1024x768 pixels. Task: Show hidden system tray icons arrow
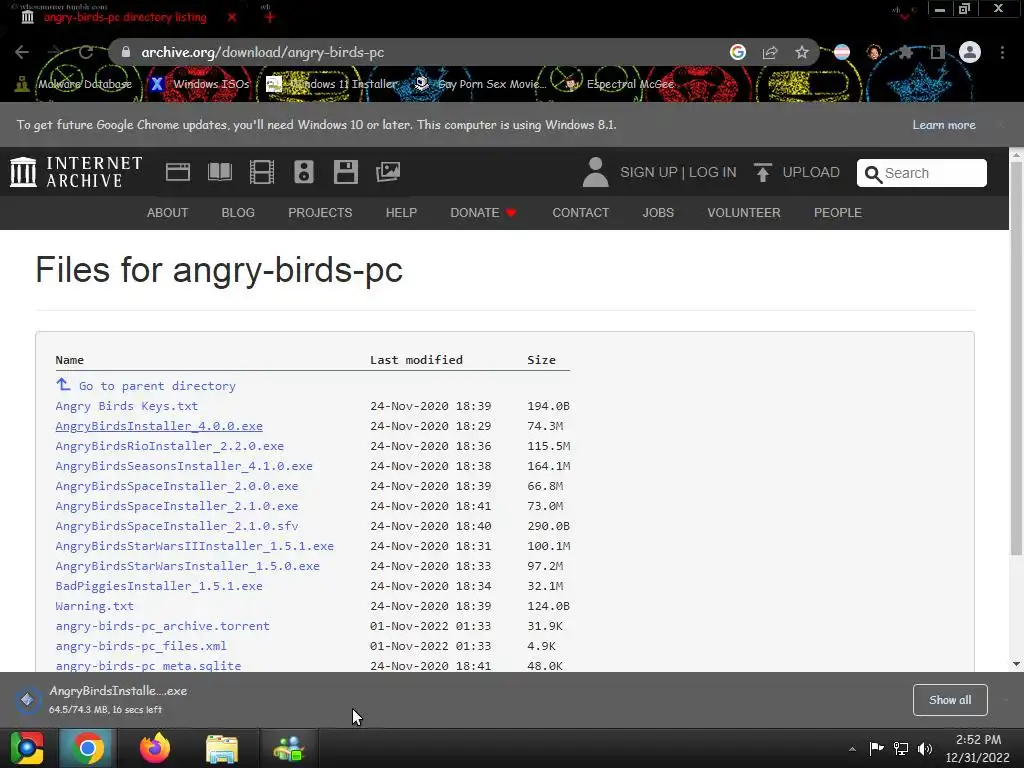coord(852,748)
